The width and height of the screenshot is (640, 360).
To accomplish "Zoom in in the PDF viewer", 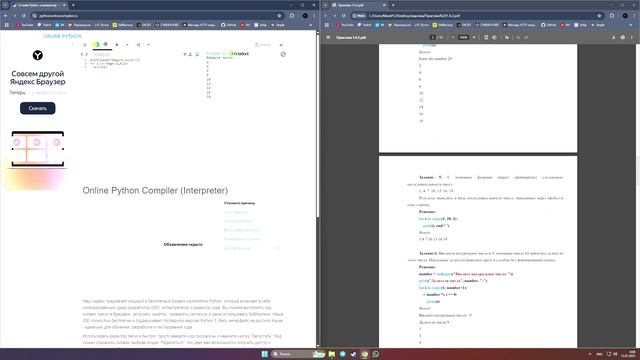I will tap(474, 37).
